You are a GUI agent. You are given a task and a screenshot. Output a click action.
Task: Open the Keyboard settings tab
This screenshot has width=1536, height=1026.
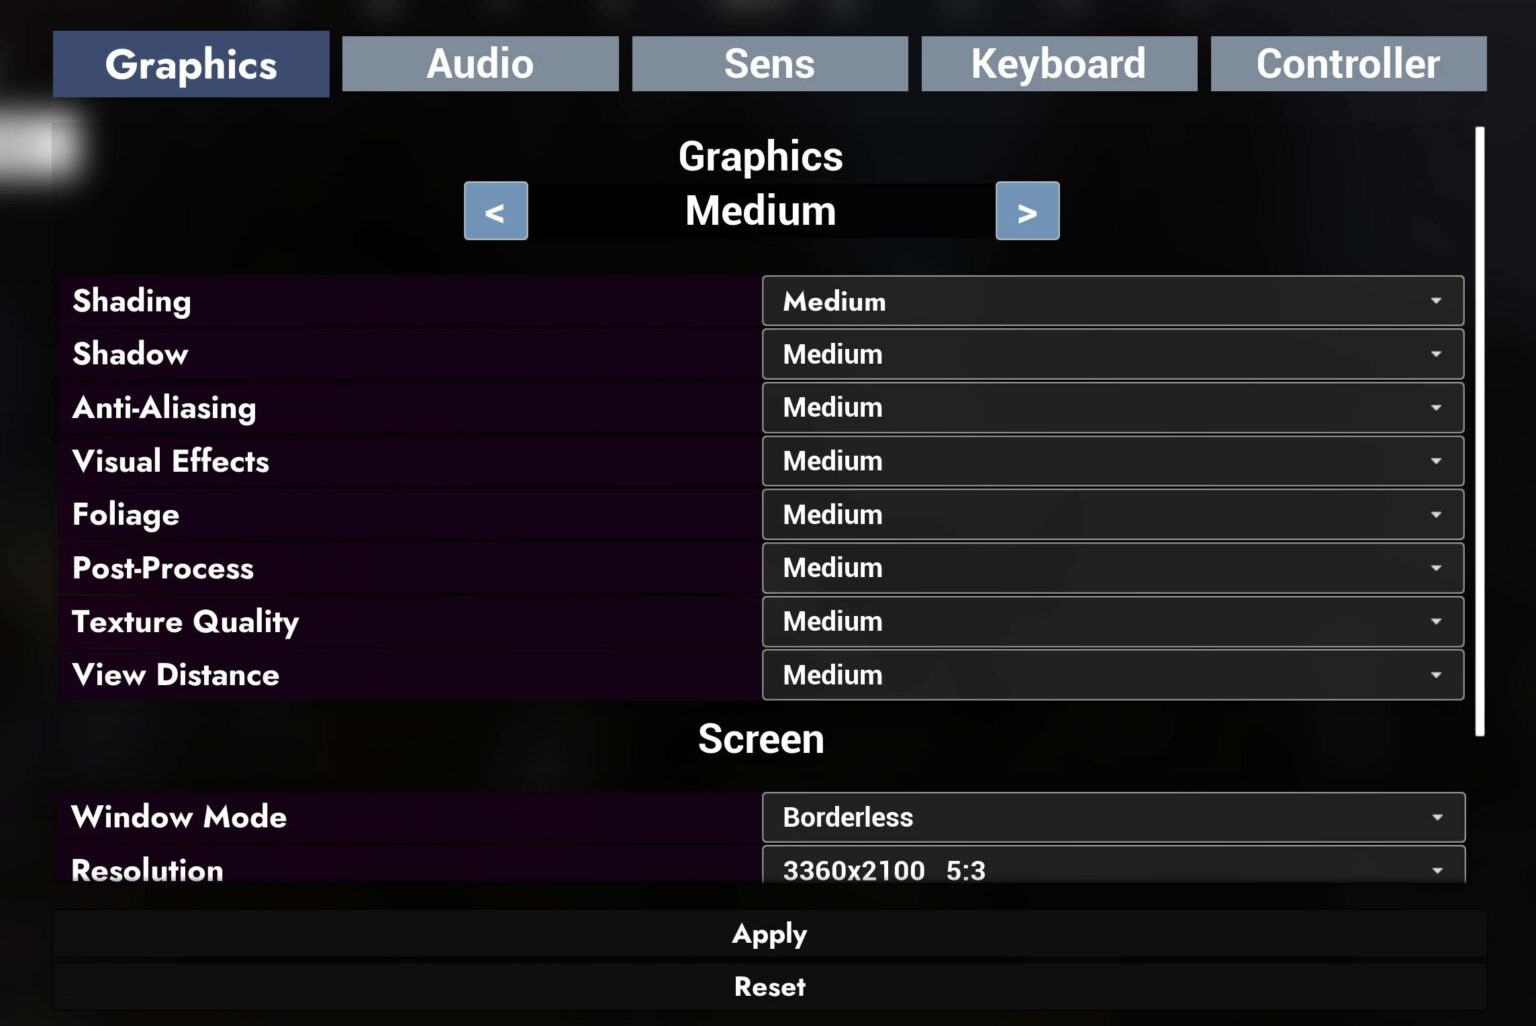[1058, 63]
